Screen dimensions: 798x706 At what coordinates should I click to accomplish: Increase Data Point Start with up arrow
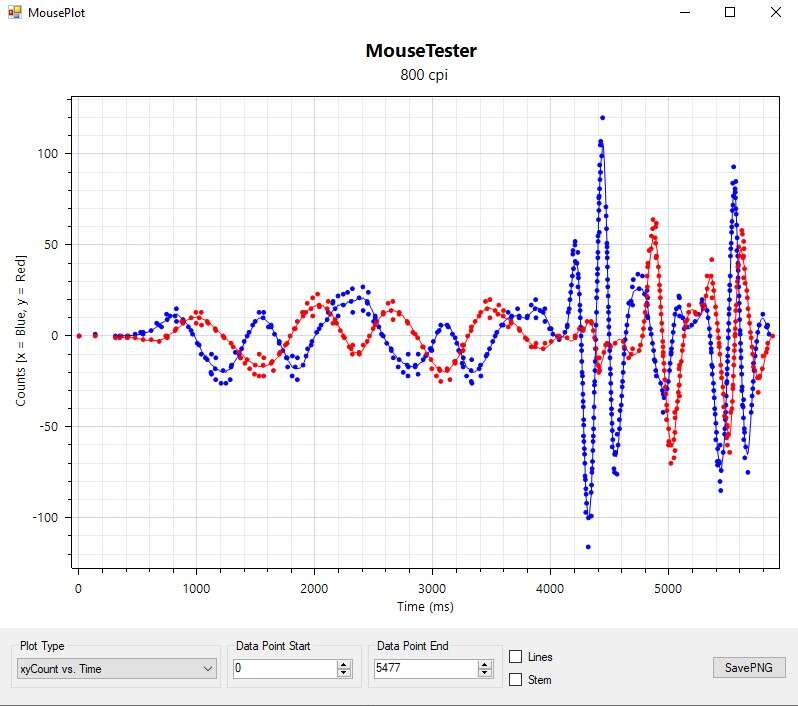(x=344, y=664)
